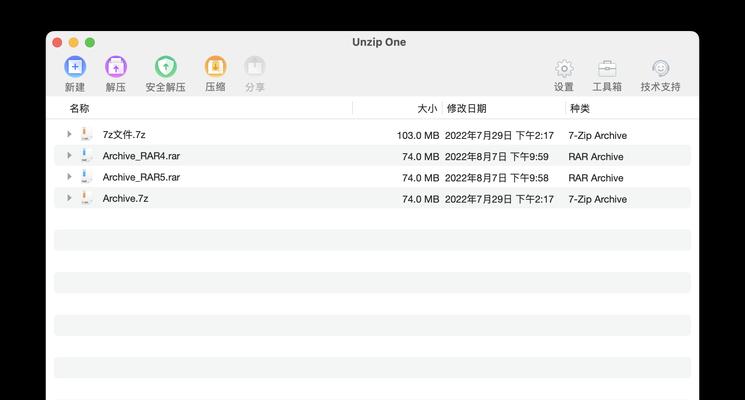Expand the Archive_RAR5.rar disclosure triangle
The width and height of the screenshot is (745, 400).
coord(69,177)
